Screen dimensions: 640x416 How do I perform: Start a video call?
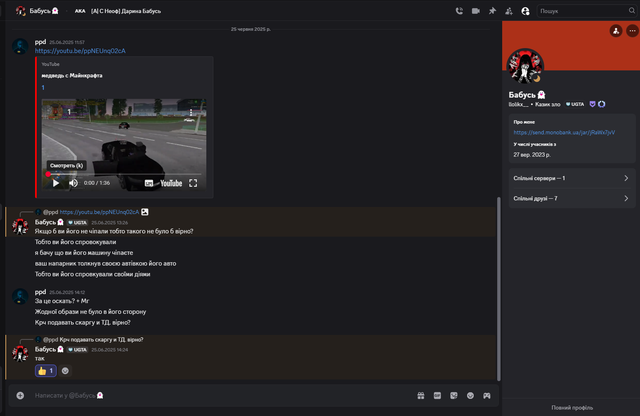pyautogui.click(x=476, y=11)
